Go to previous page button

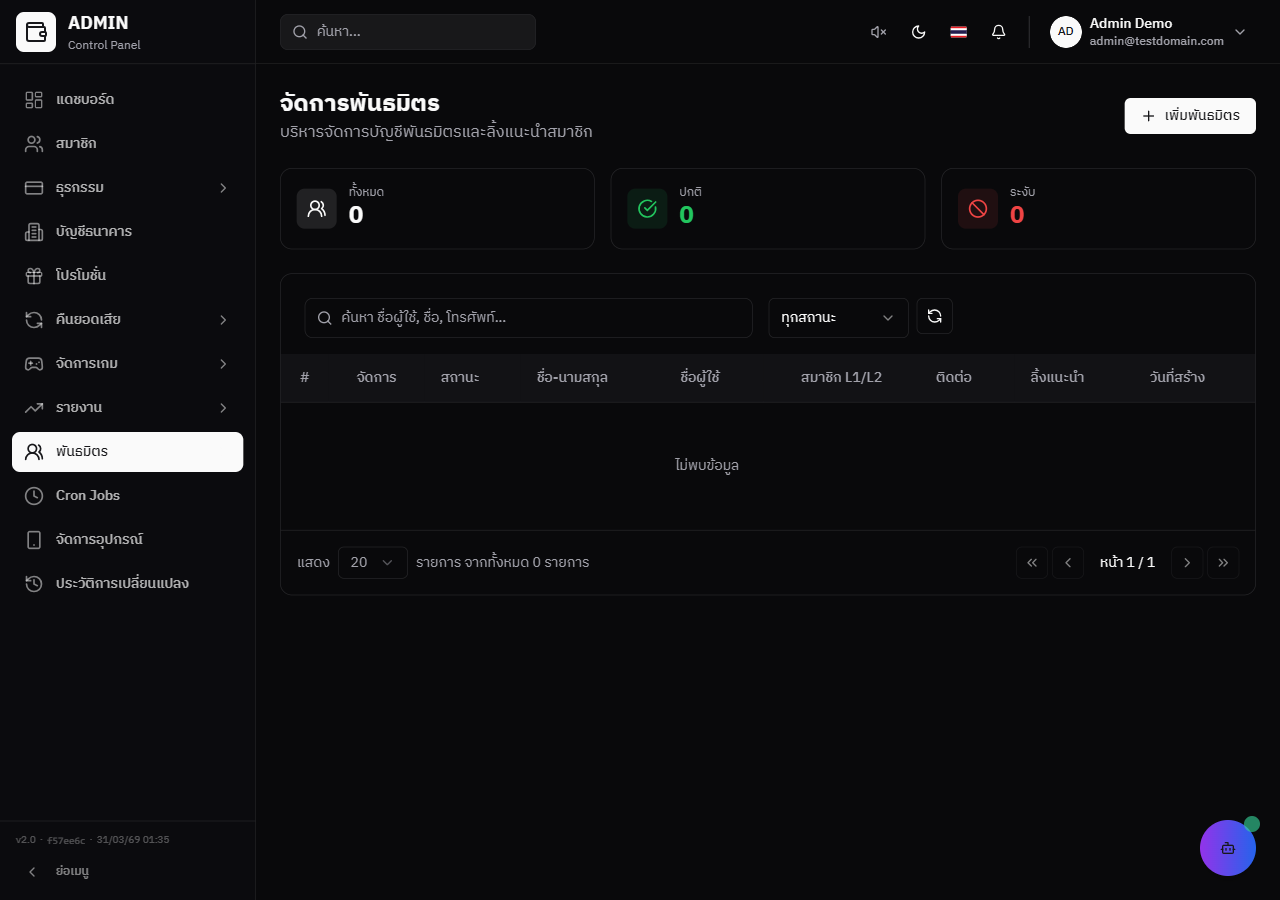1068,563
